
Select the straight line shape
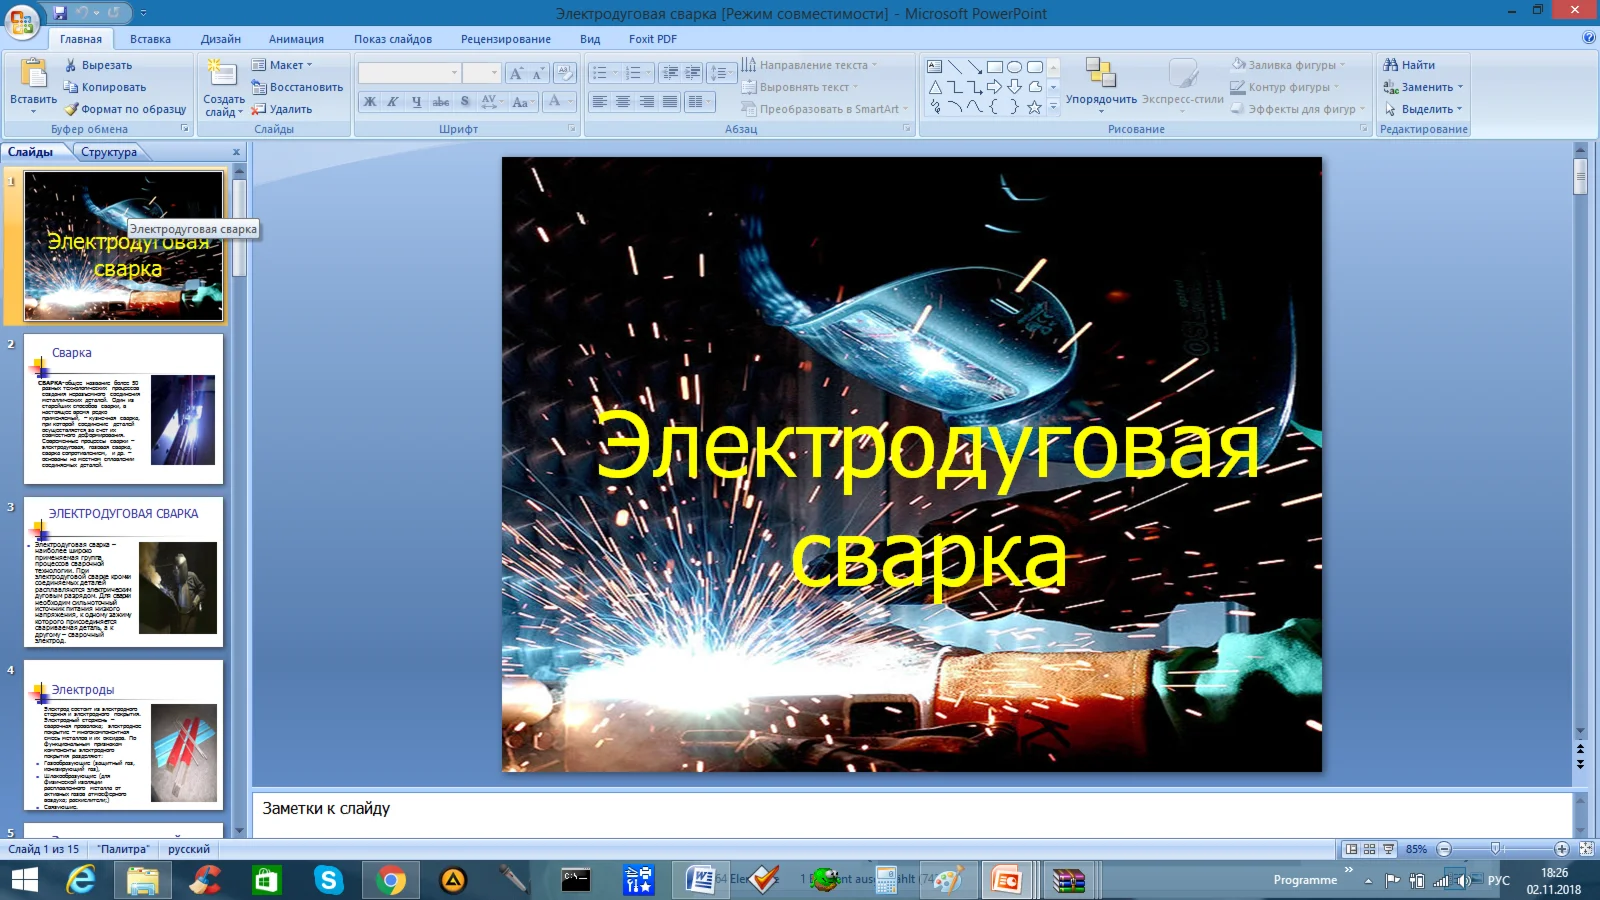(955, 67)
